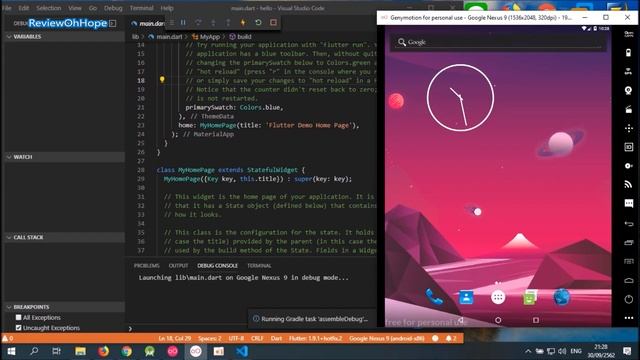Open the File menu
640x360 pixels.
click(7, 8)
